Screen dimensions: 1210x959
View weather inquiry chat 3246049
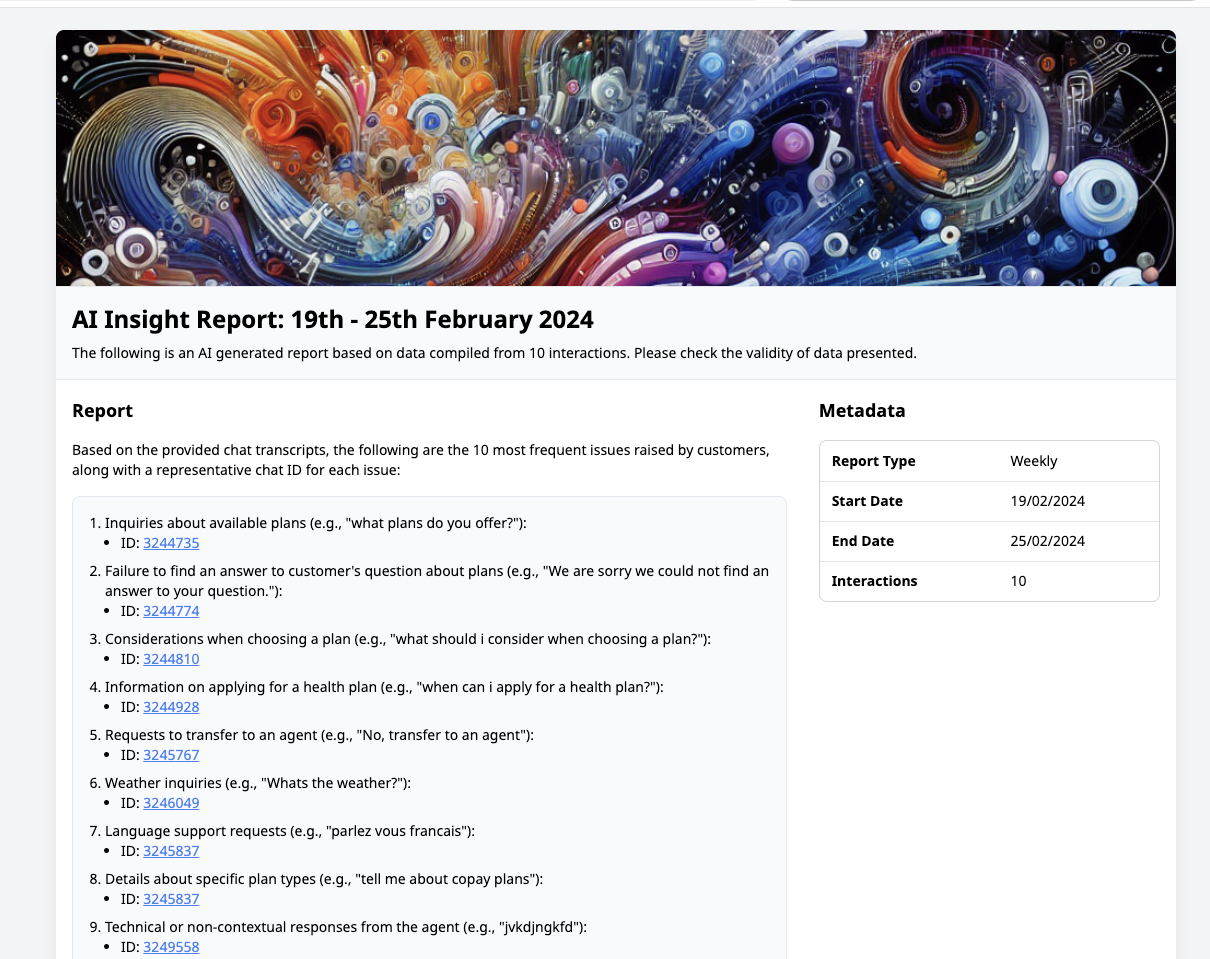171,803
